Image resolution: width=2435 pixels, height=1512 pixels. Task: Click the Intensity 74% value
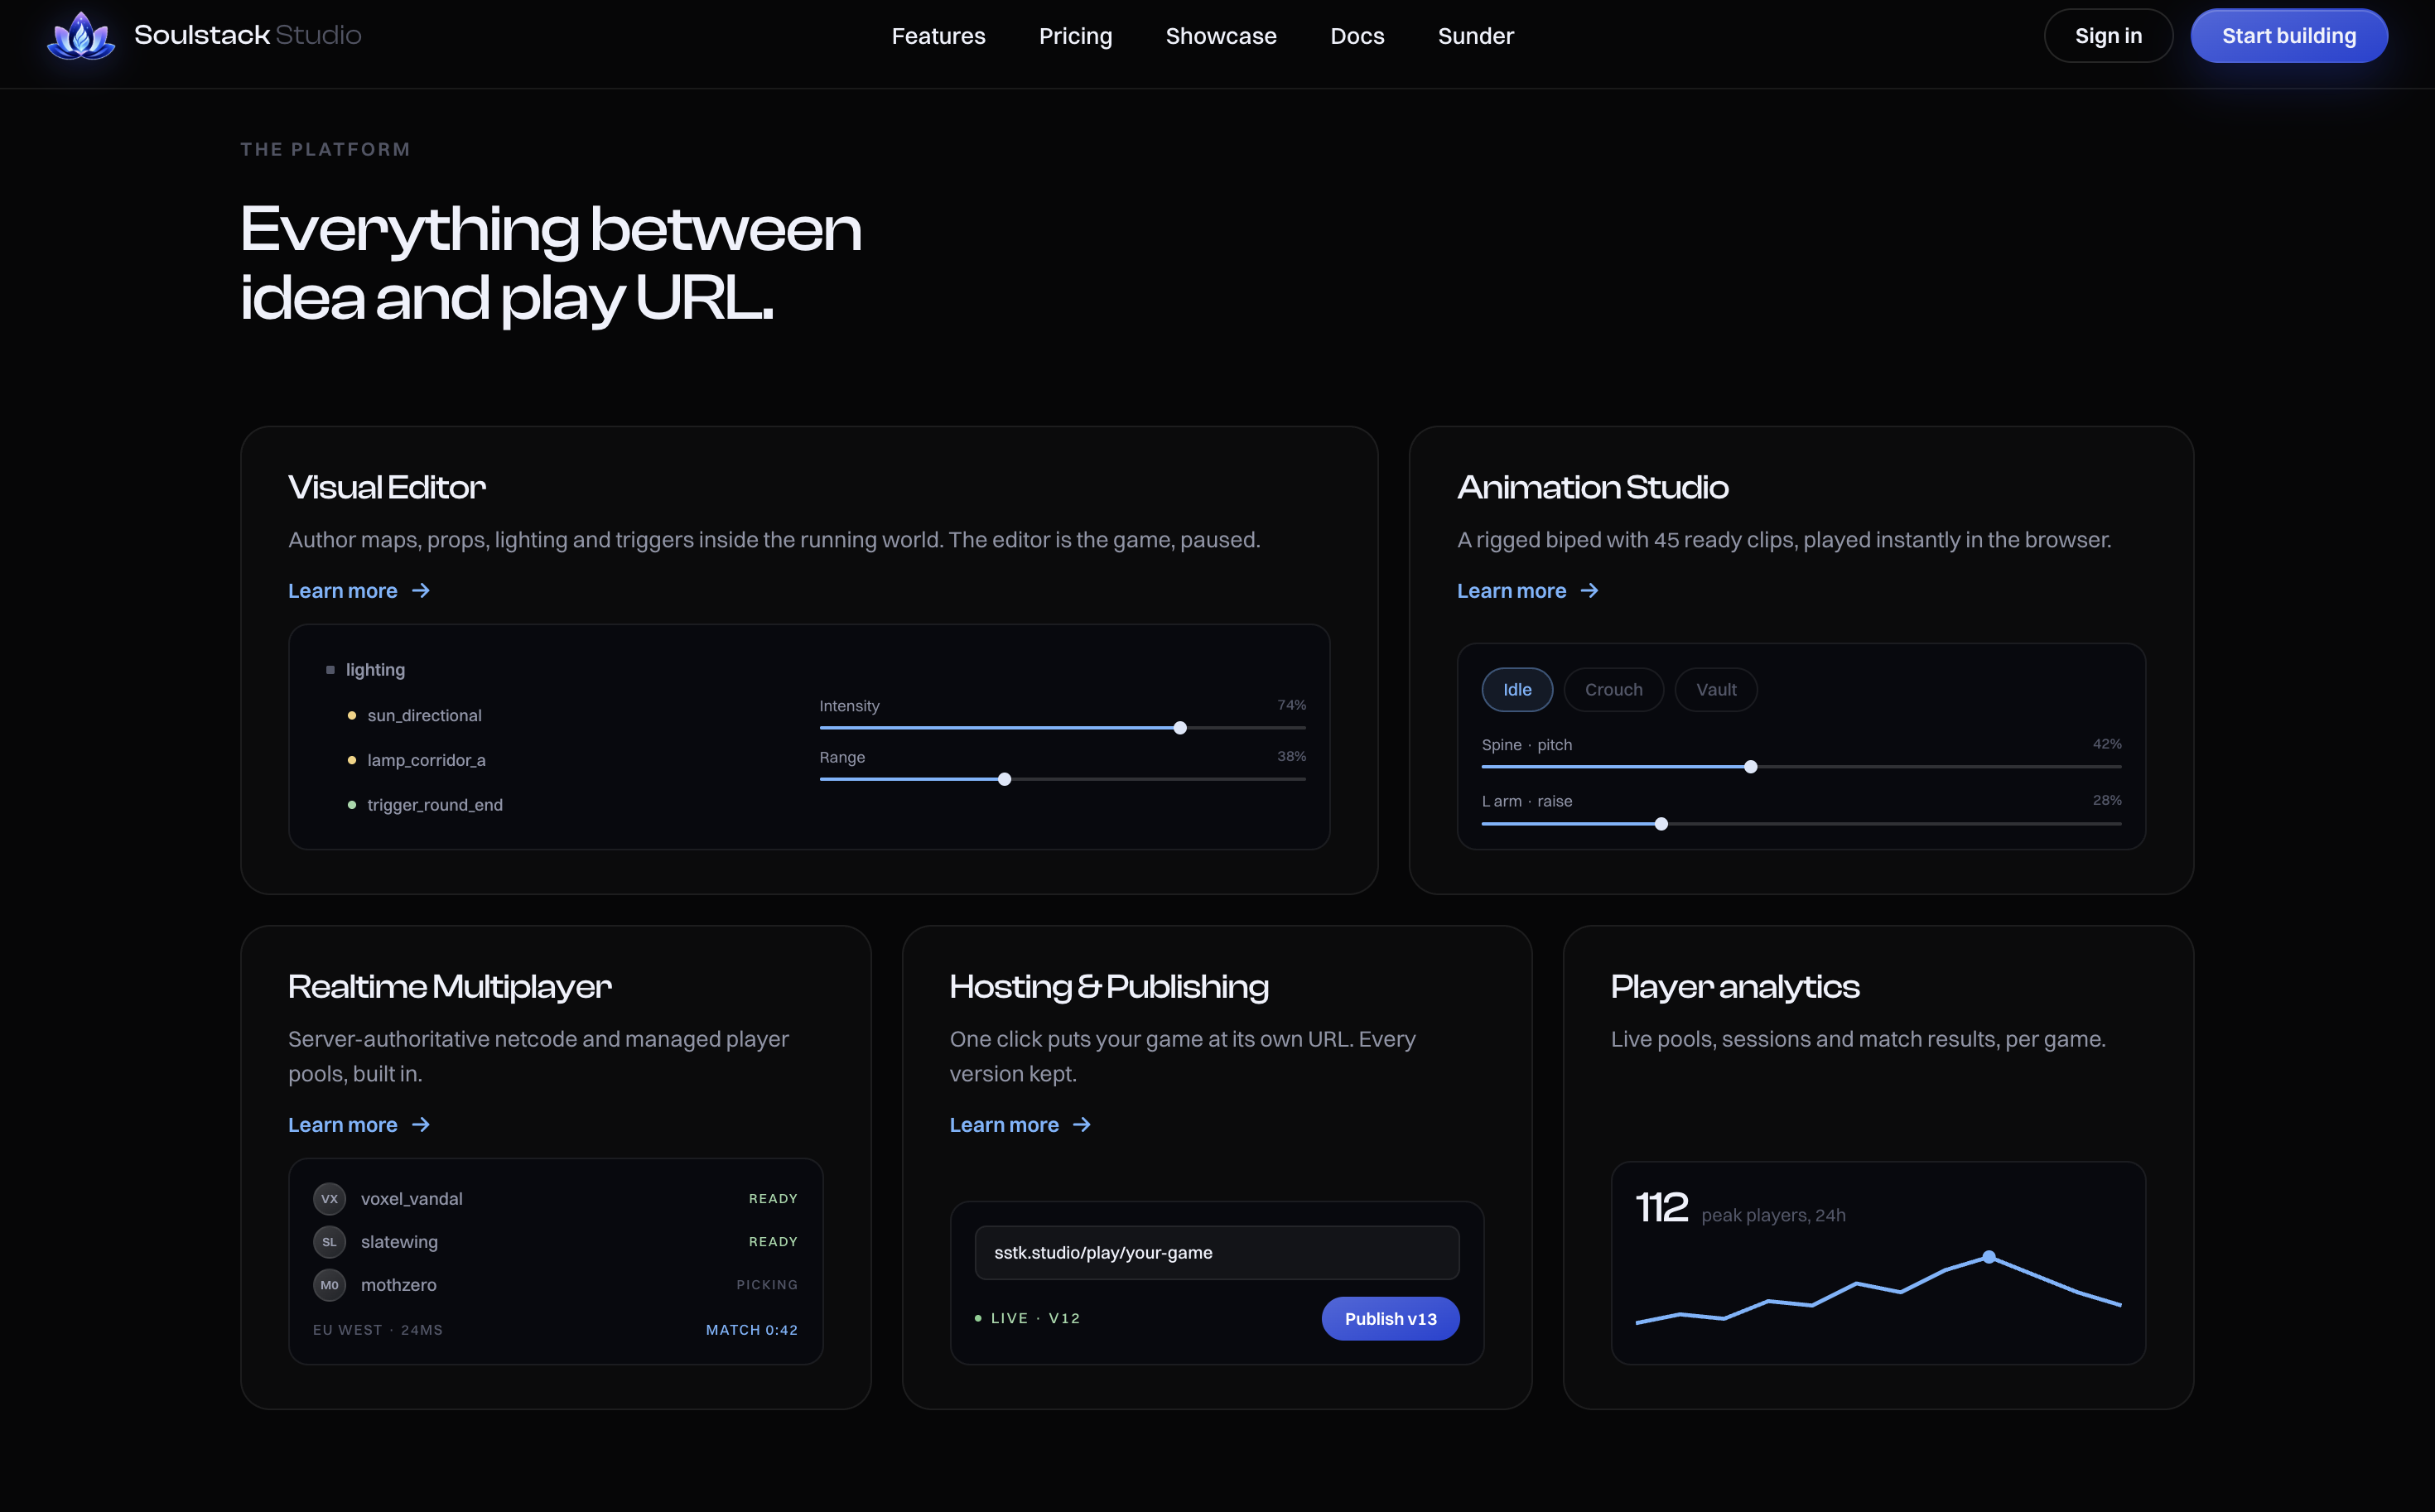(1291, 705)
